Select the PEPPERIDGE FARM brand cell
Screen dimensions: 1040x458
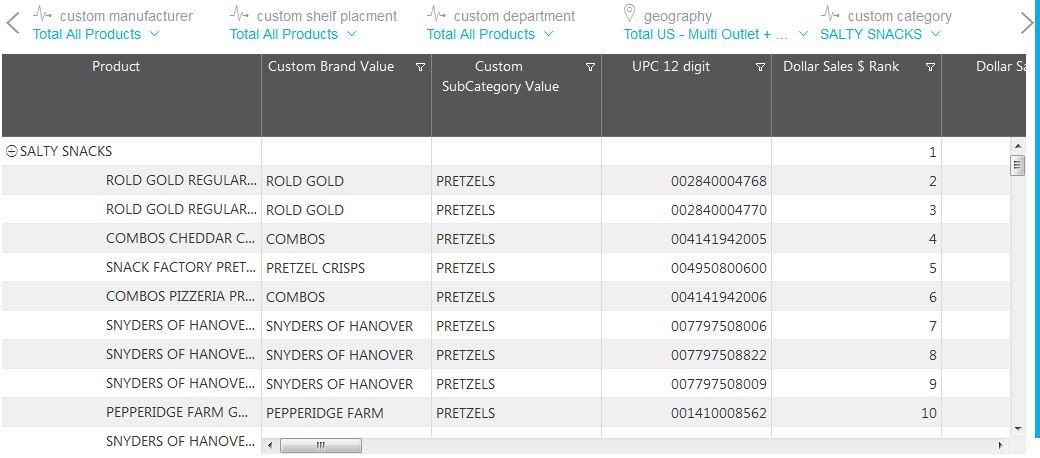click(x=324, y=413)
